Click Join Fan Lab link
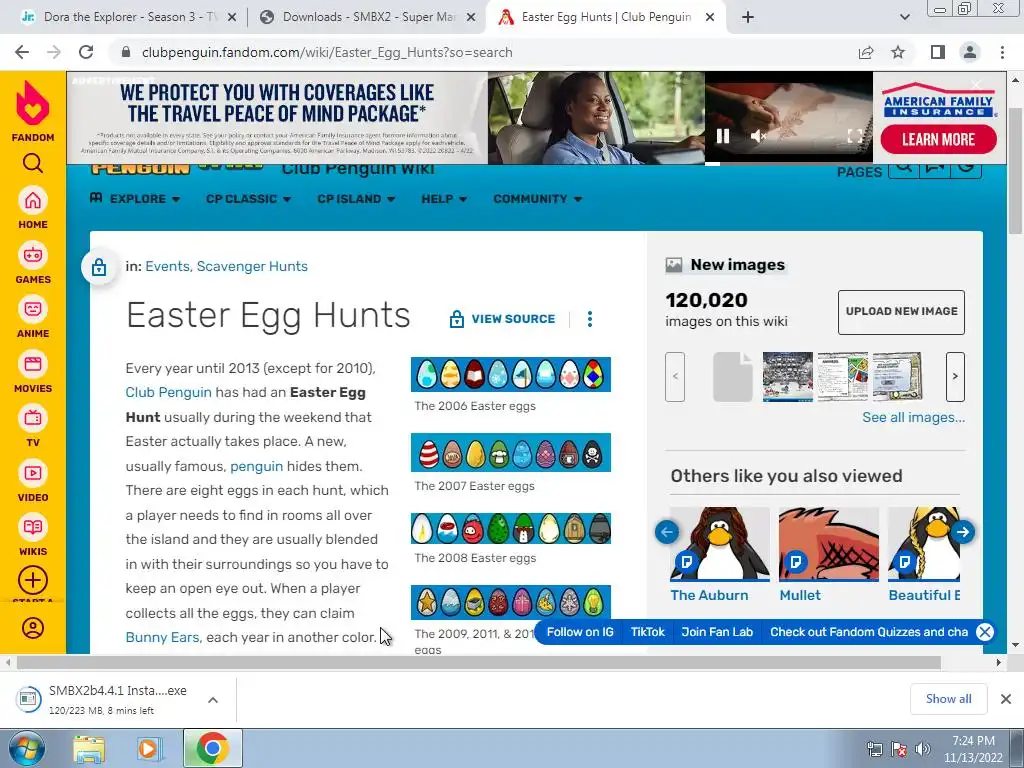 (717, 632)
